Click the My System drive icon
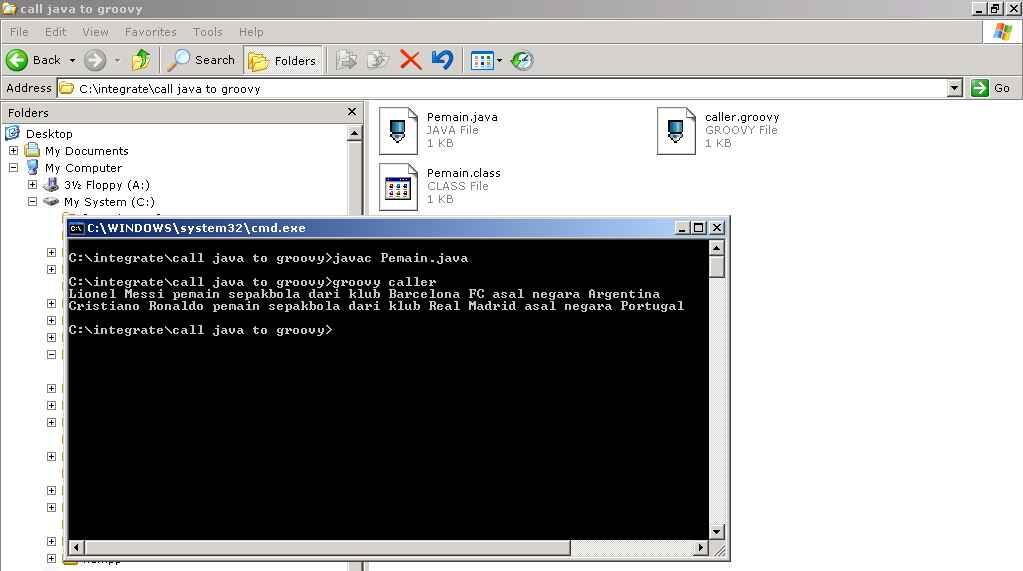 tap(51, 202)
